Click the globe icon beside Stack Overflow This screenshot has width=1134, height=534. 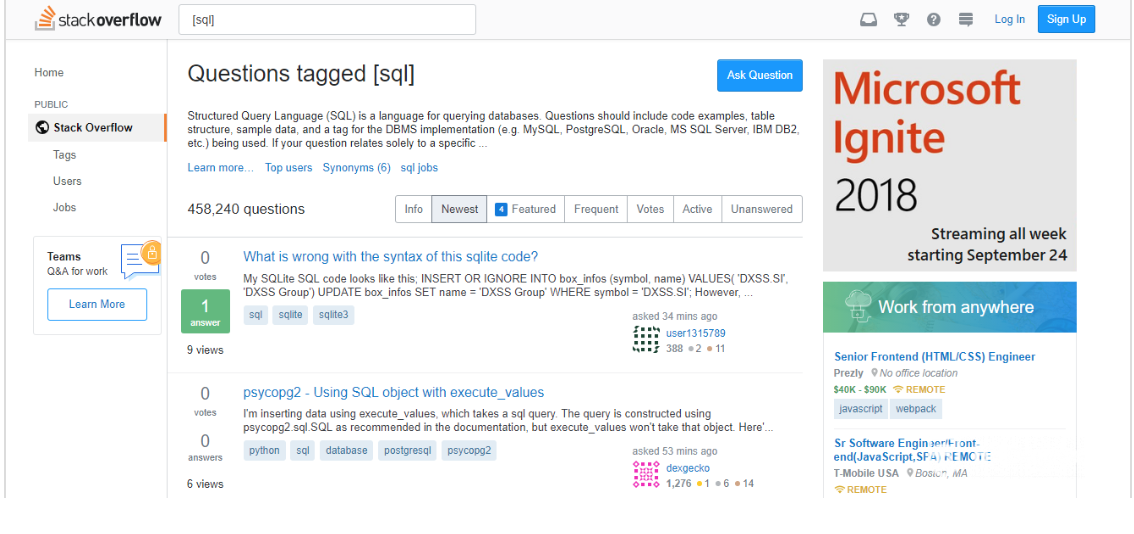(42, 127)
